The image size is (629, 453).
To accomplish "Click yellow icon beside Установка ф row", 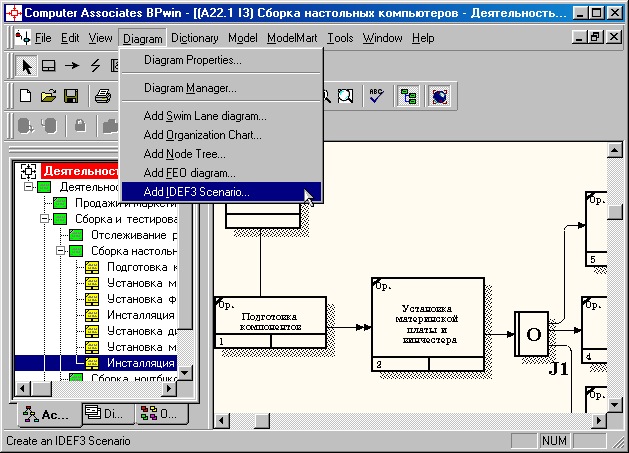I will click(92, 299).
